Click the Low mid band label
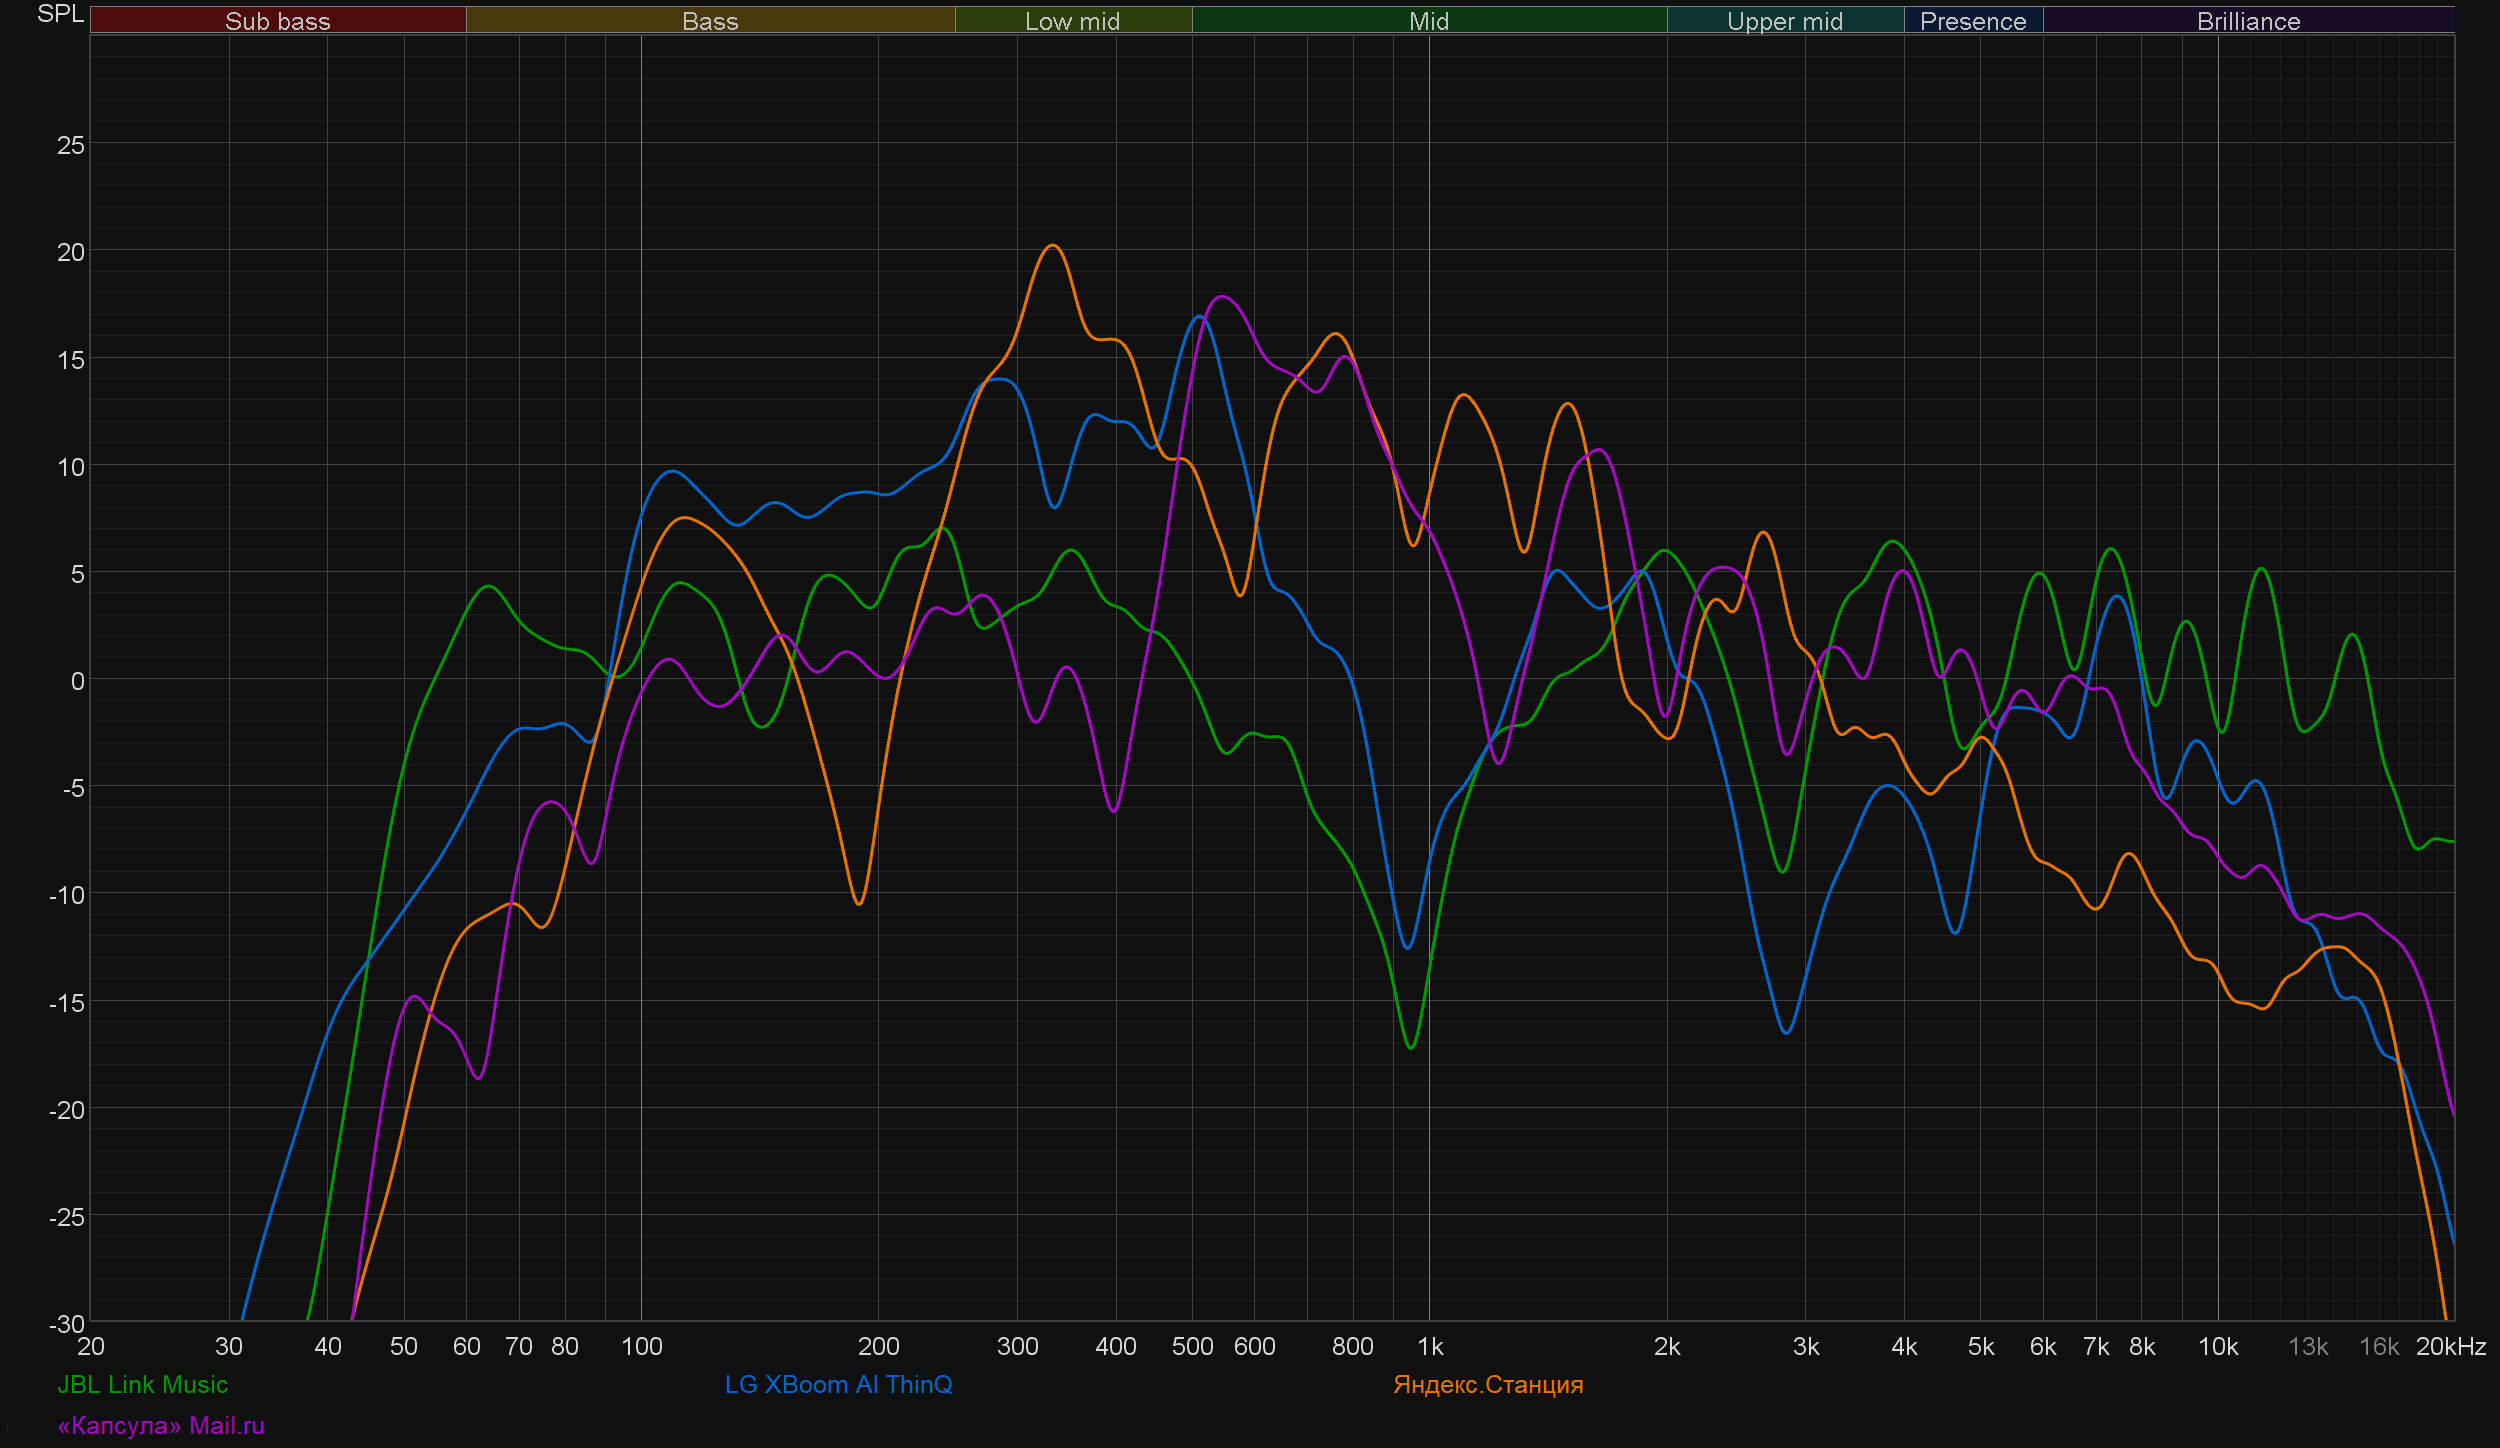 [x=1072, y=21]
